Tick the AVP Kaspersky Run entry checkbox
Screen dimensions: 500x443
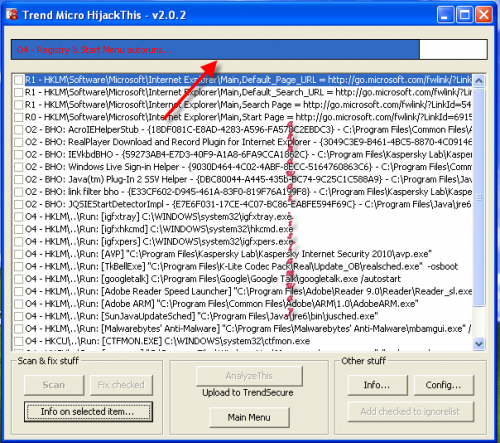19,254
